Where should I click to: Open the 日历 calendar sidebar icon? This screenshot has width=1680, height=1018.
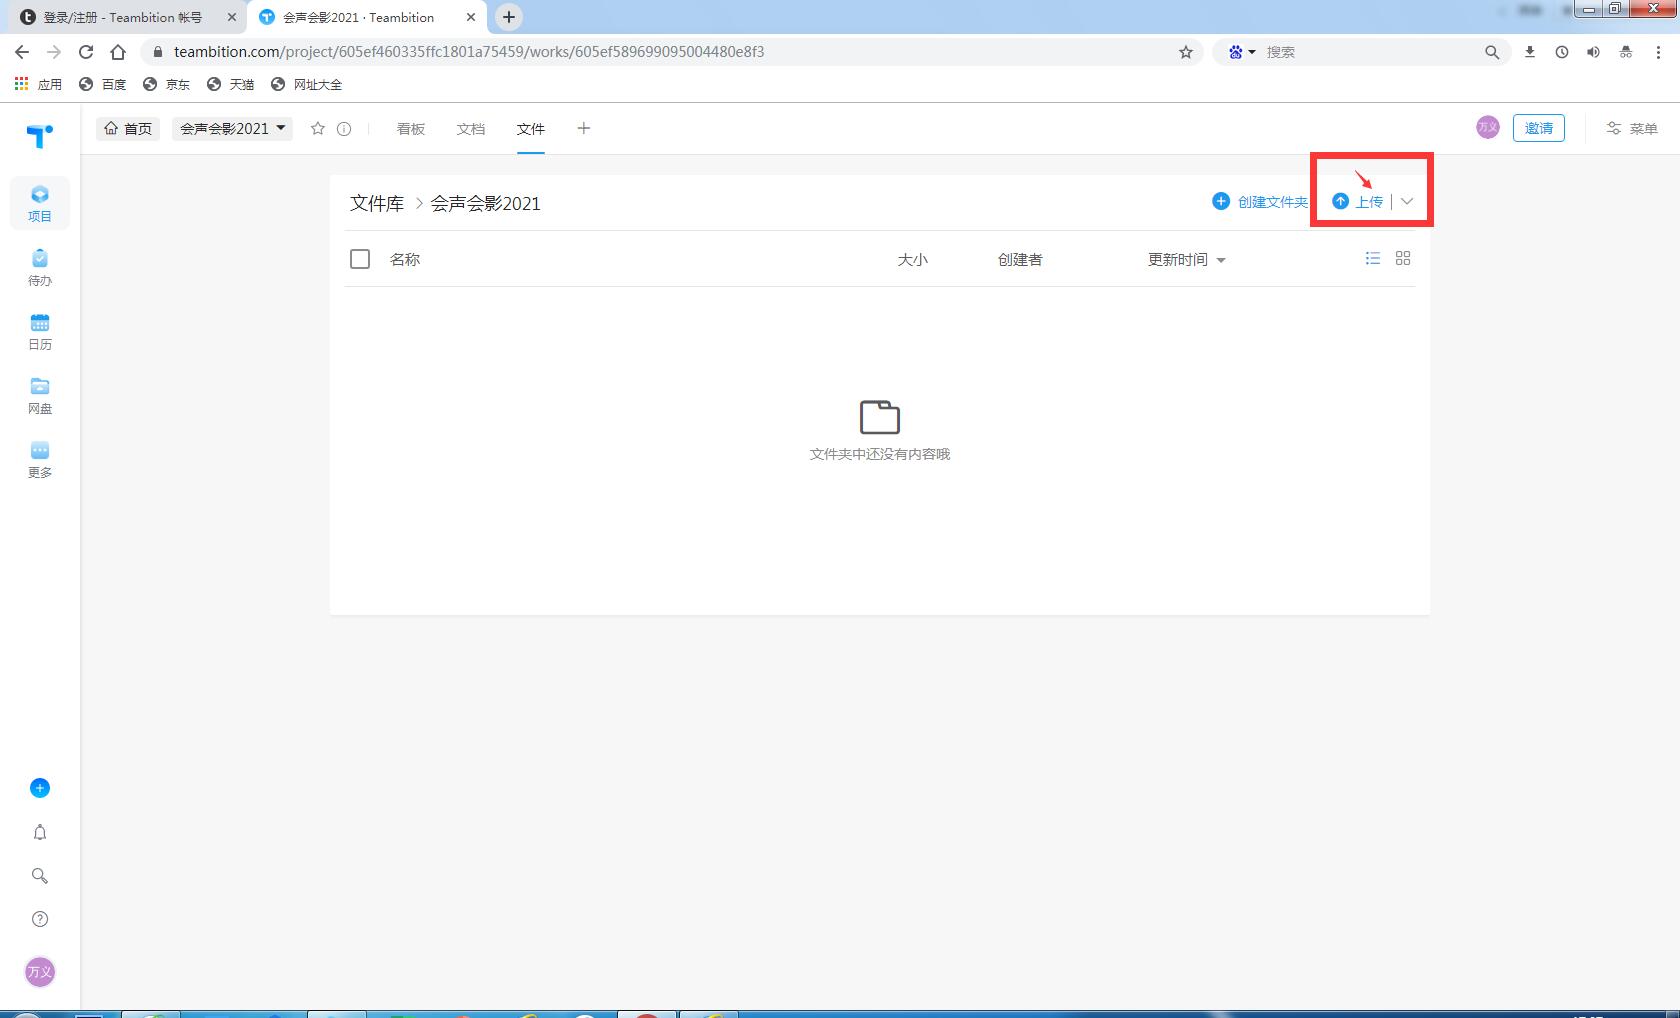point(40,332)
